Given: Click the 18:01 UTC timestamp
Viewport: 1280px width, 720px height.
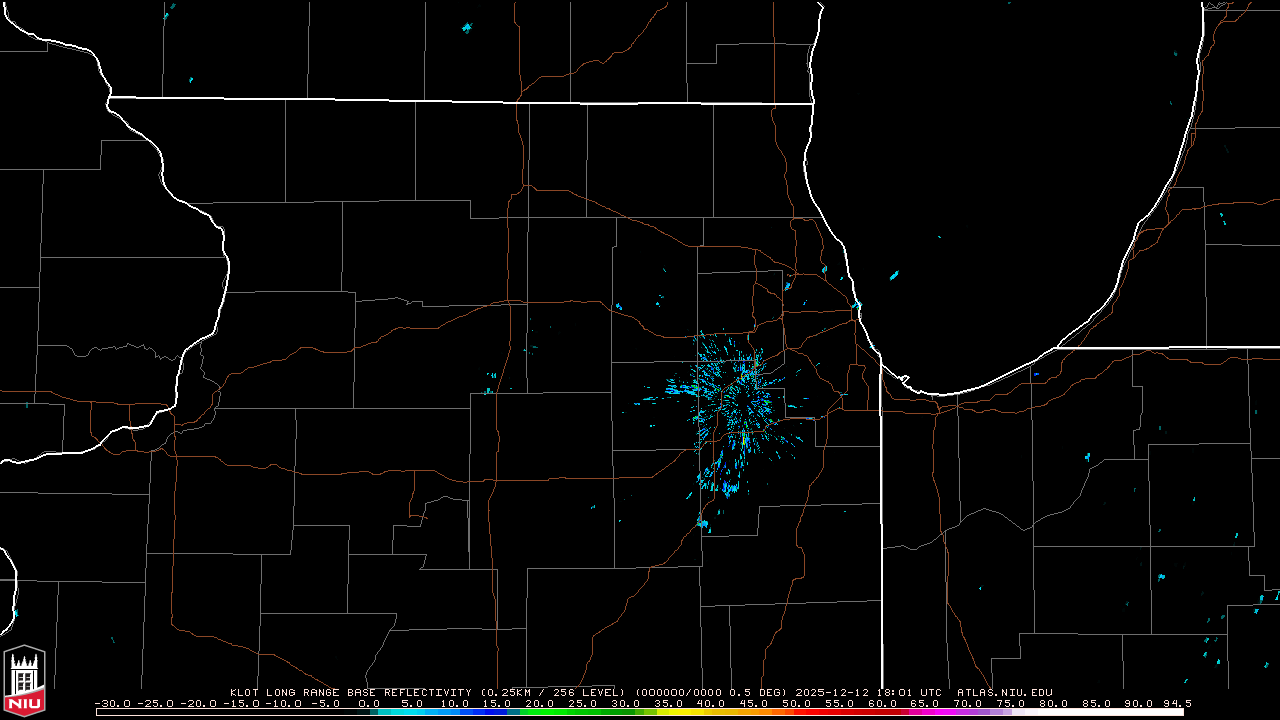Looking at the screenshot, I should point(909,692).
